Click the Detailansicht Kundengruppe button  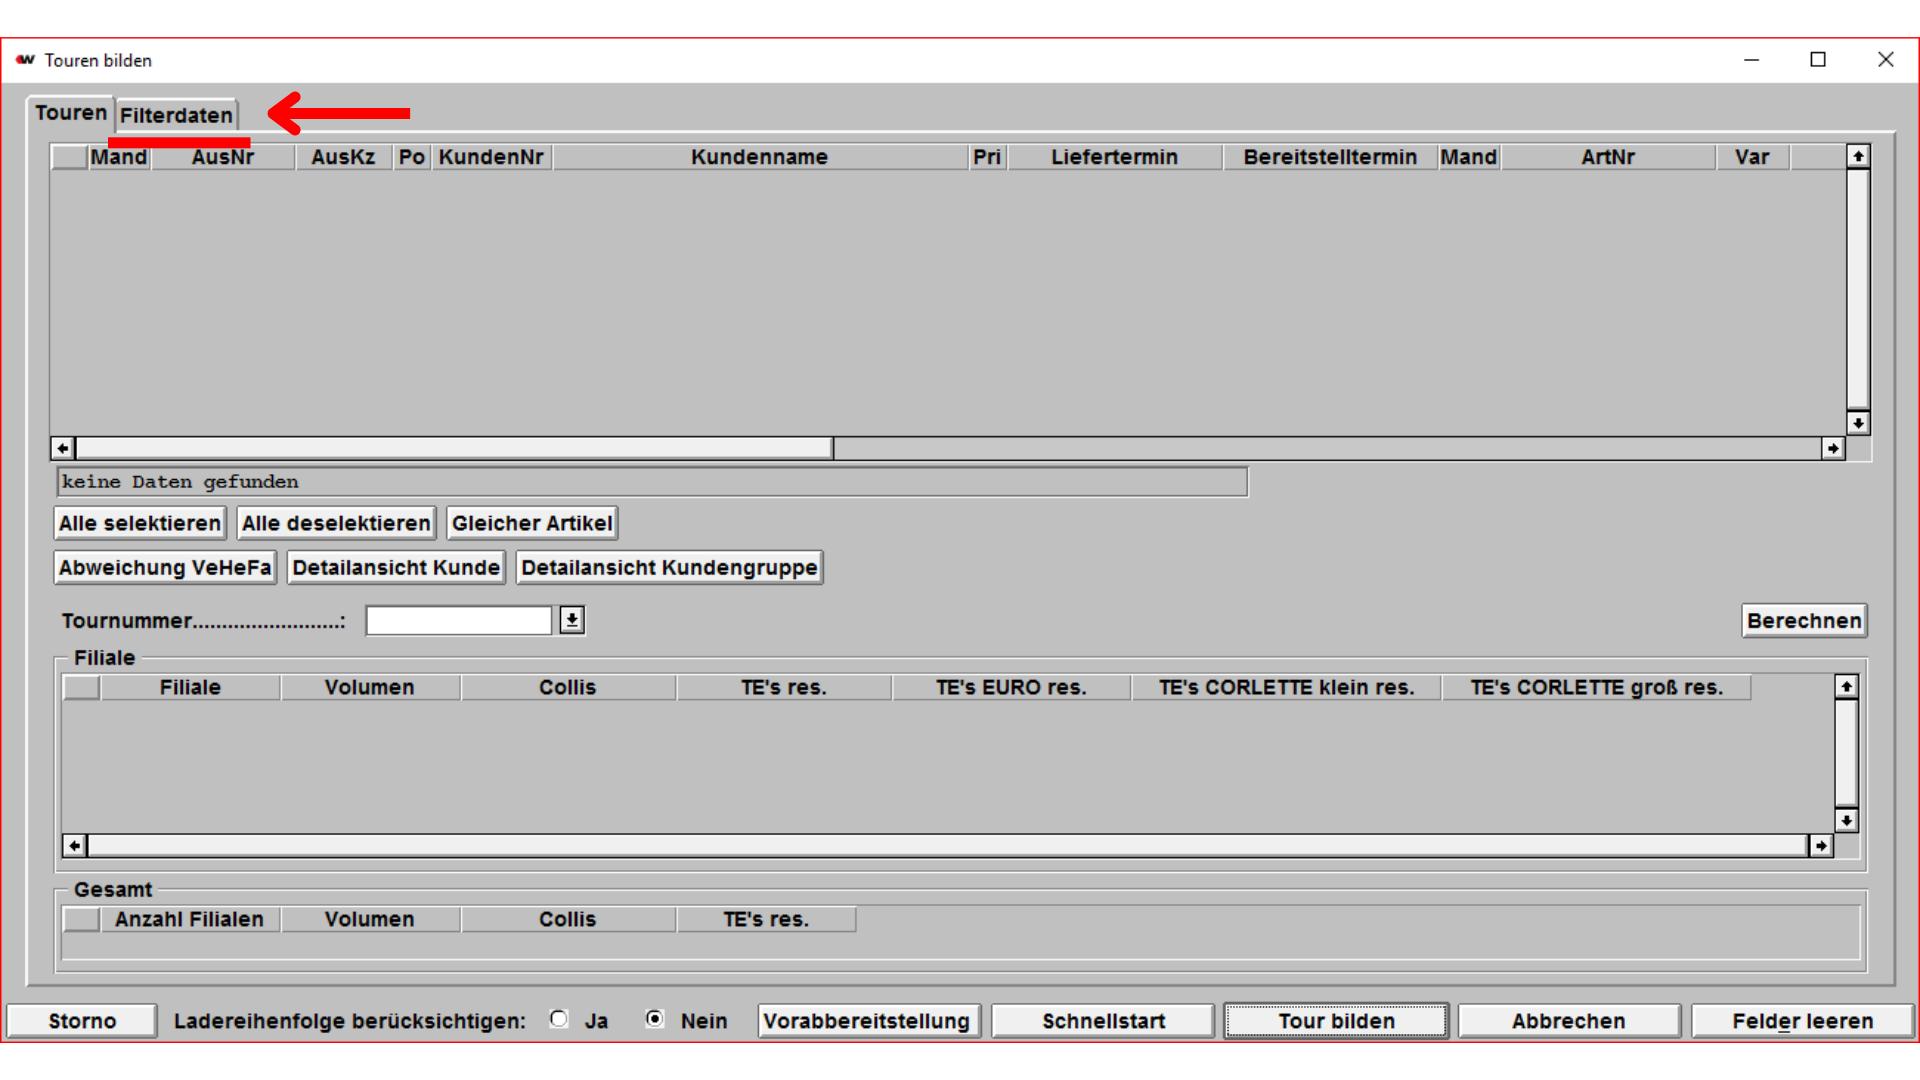click(x=669, y=568)
